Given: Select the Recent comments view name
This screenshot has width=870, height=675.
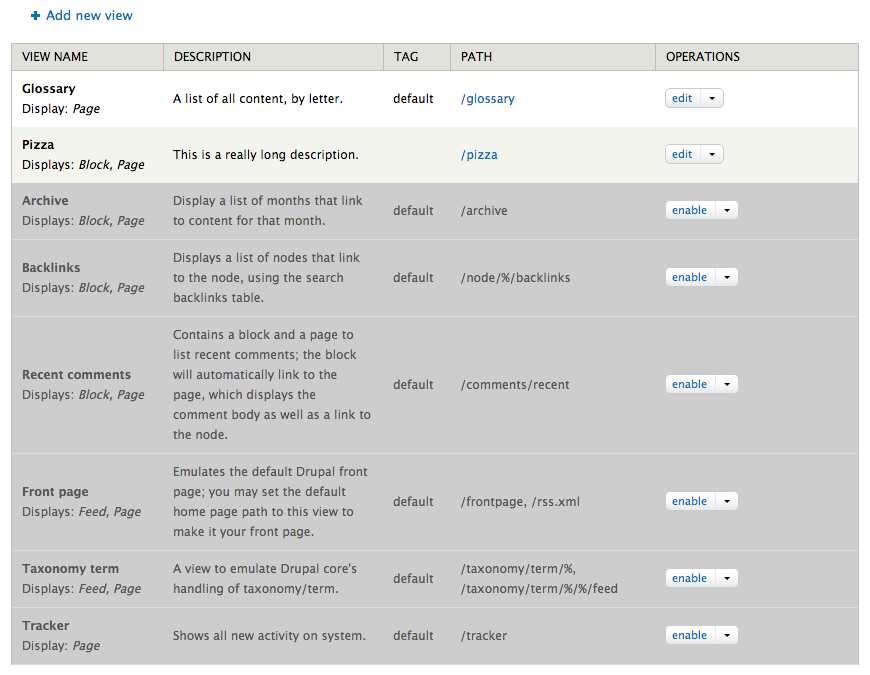Looking at the screenshot, I should click(x=77, y=375).
